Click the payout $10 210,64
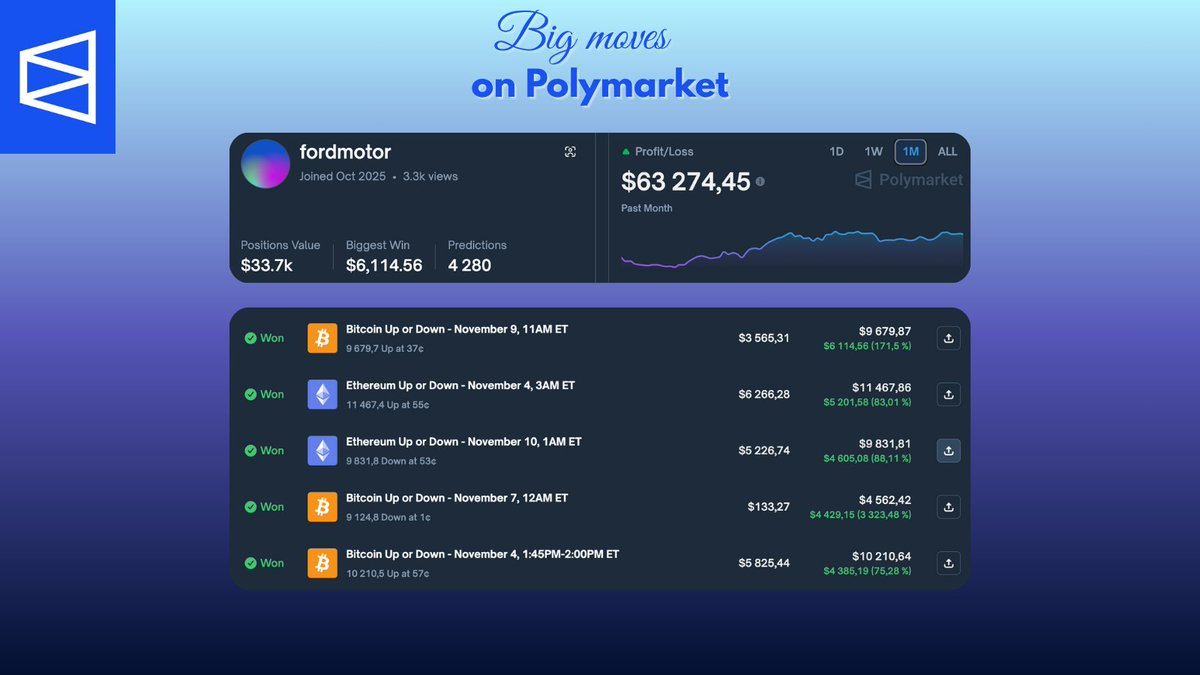Image resolution: width=1200 pixels, height=675 pixels. [882, 556]
